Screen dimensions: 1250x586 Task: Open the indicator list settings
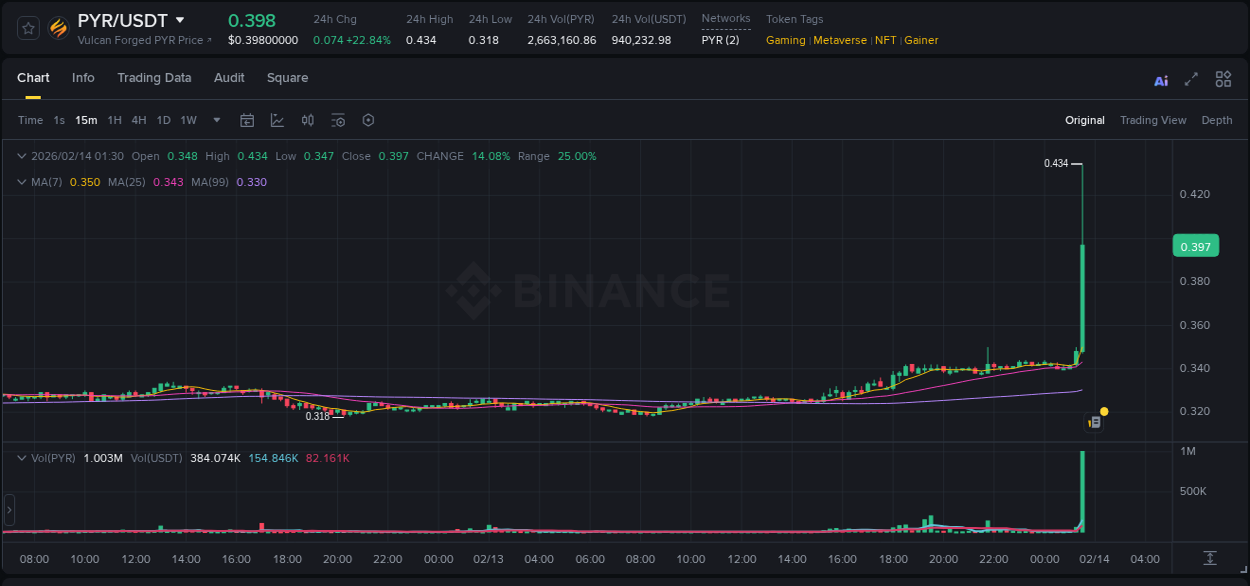338,120
